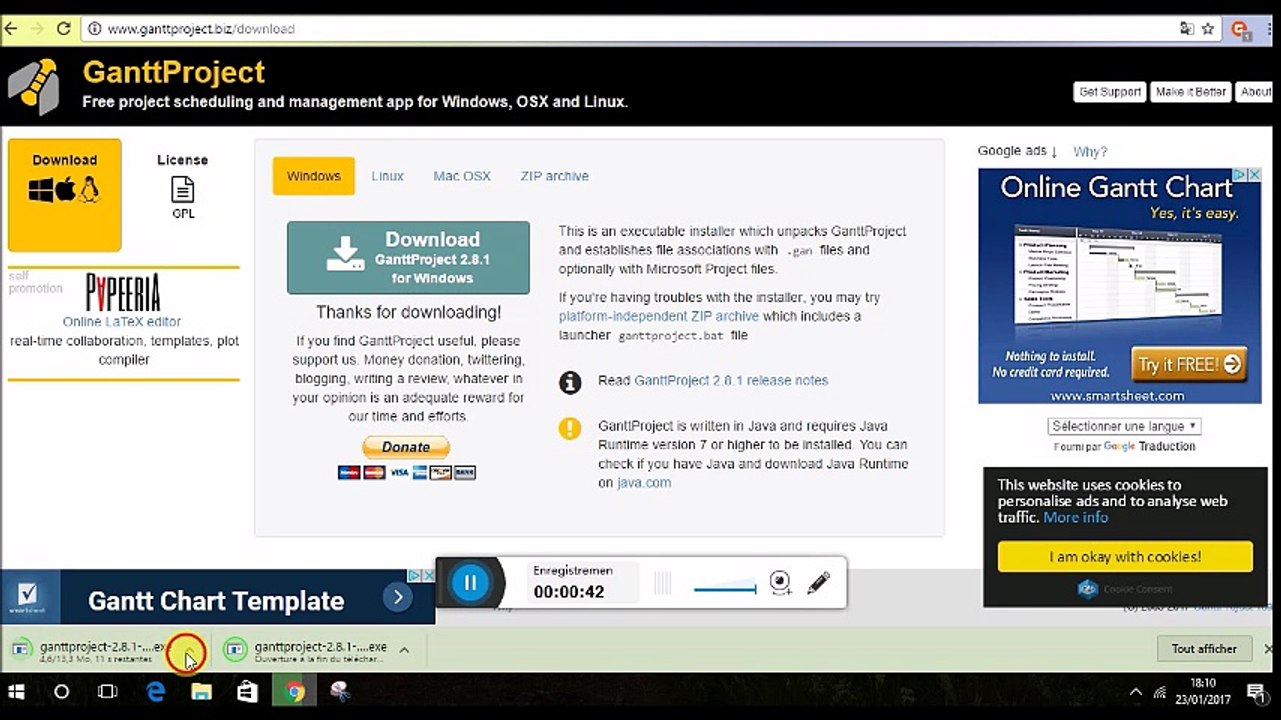Download GanttProject 2.8.1 for Windows

pos(408,258)
